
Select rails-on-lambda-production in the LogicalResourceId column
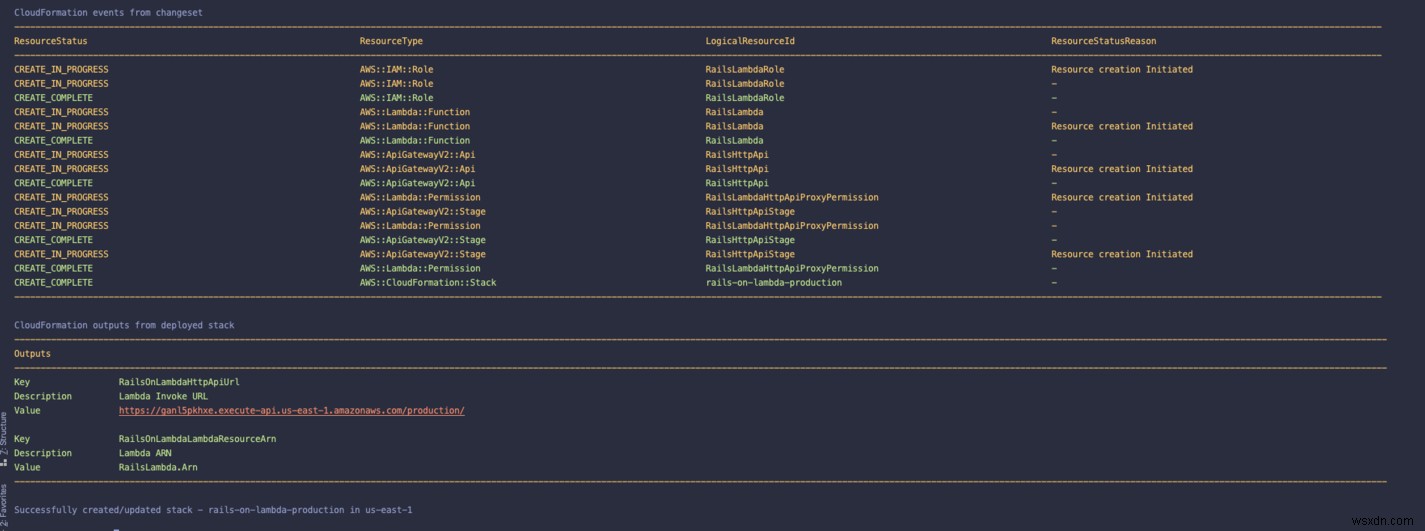pos(774,282)
